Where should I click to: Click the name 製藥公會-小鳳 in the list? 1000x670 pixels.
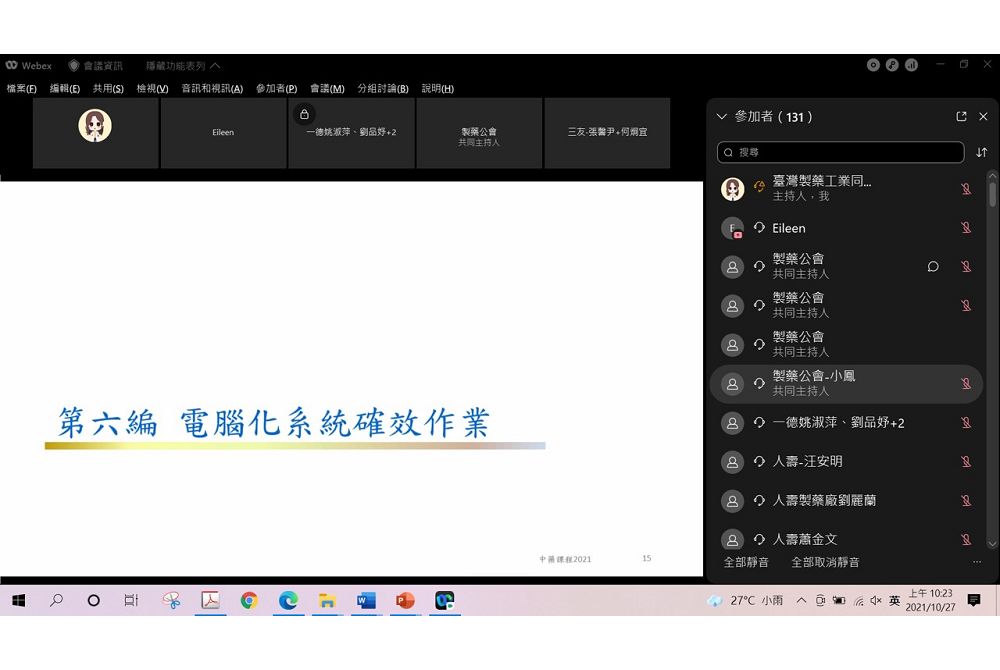pos(814,376)
